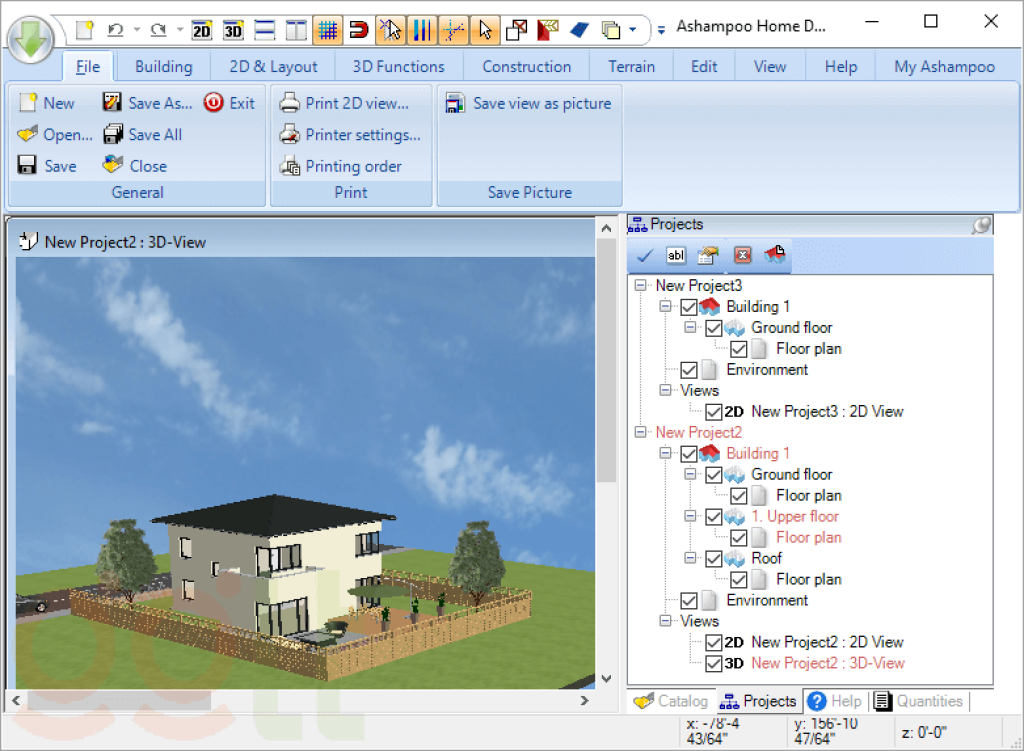1024x751 pixels.
Task: Click the red delete icon in Projects toolbar
Action: [742, 256]
